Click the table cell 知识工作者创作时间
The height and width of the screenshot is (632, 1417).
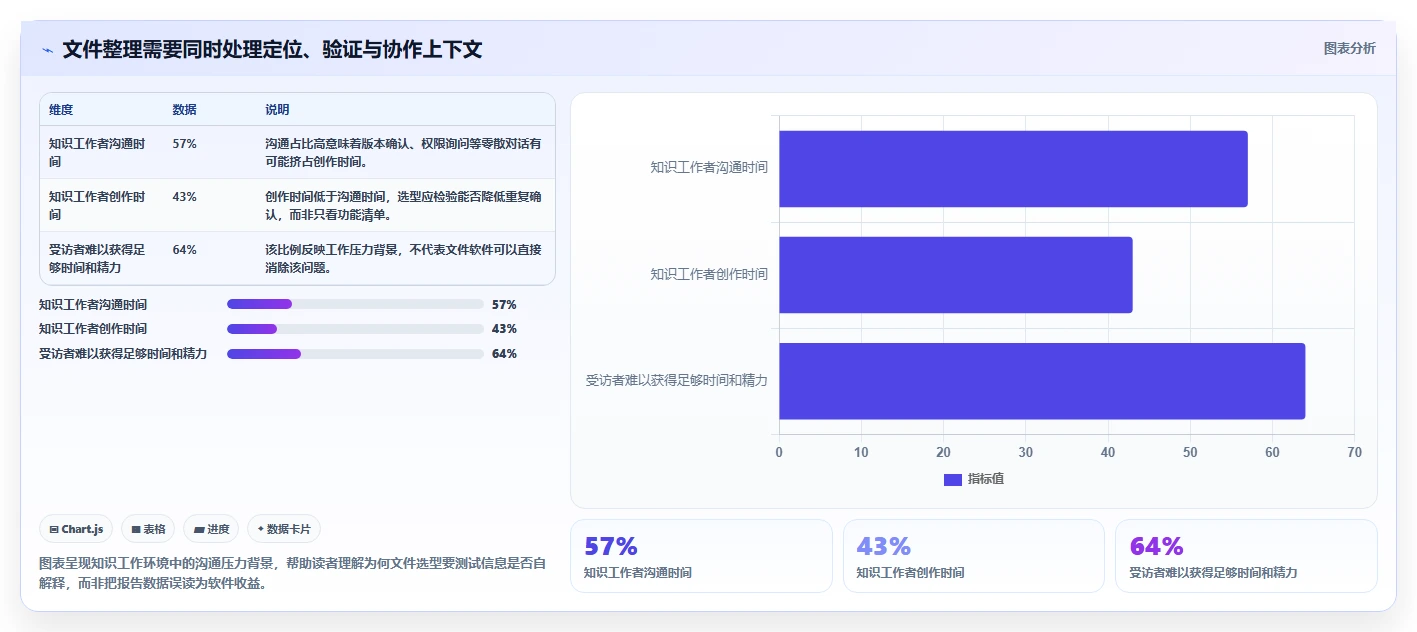click(x=97, y=206)
